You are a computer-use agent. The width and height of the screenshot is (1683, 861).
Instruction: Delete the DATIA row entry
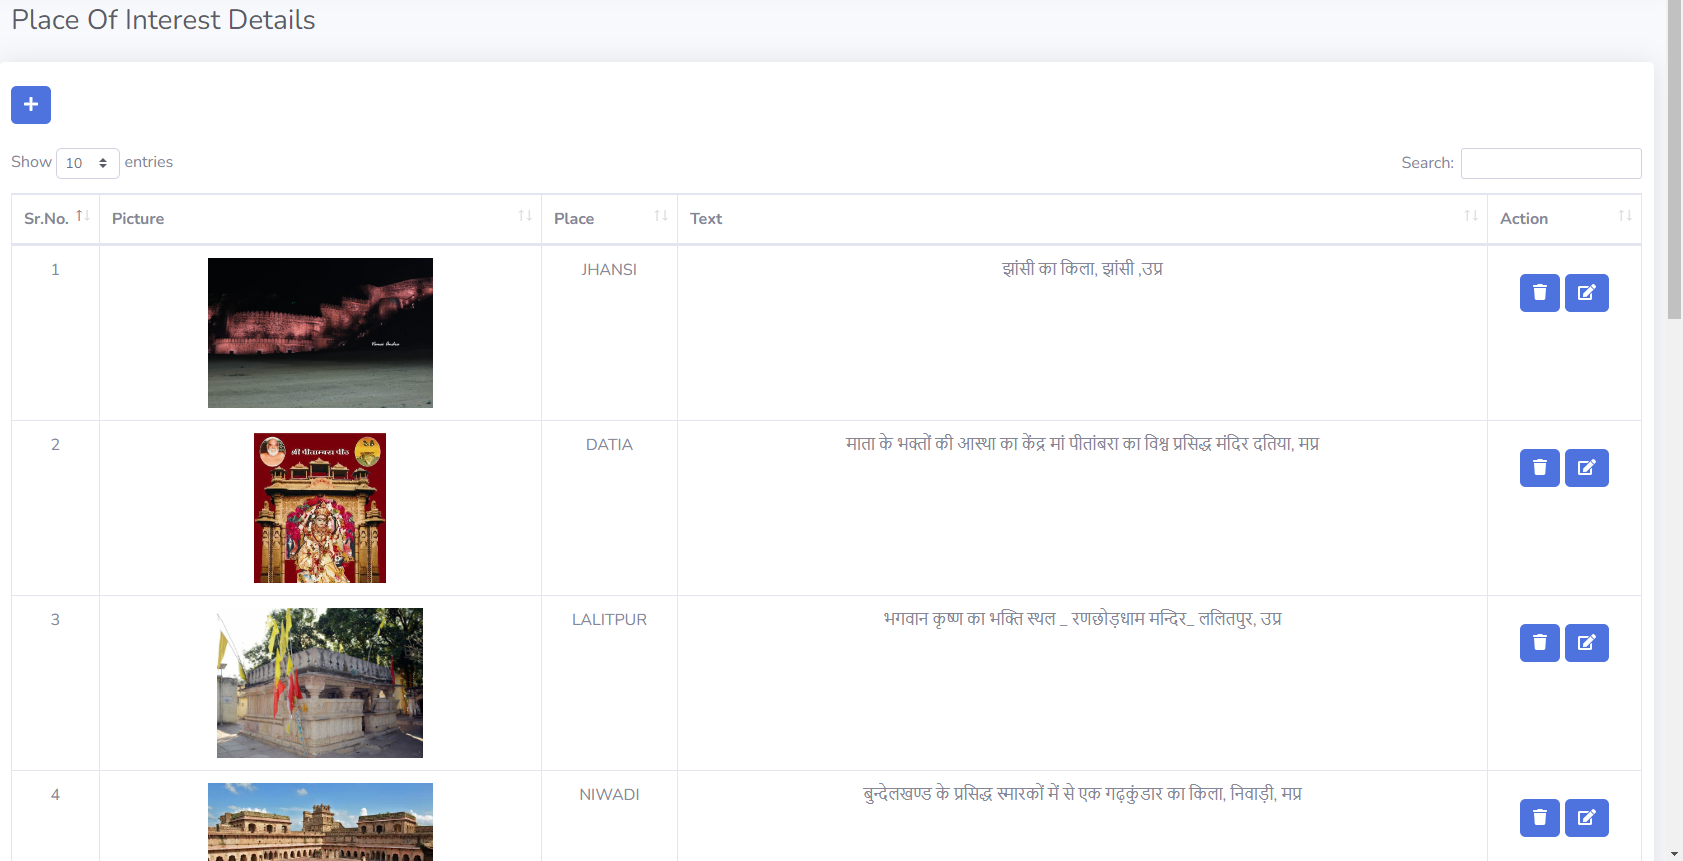click(x=1539, y=468)
